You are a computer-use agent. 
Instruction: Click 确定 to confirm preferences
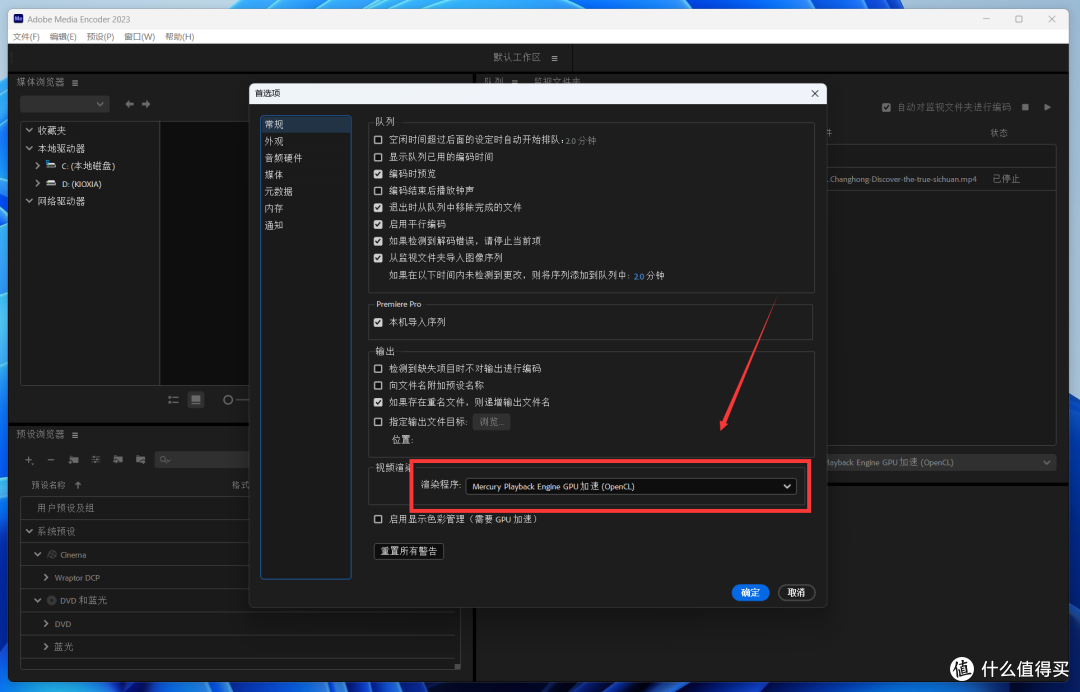[750, 592]
